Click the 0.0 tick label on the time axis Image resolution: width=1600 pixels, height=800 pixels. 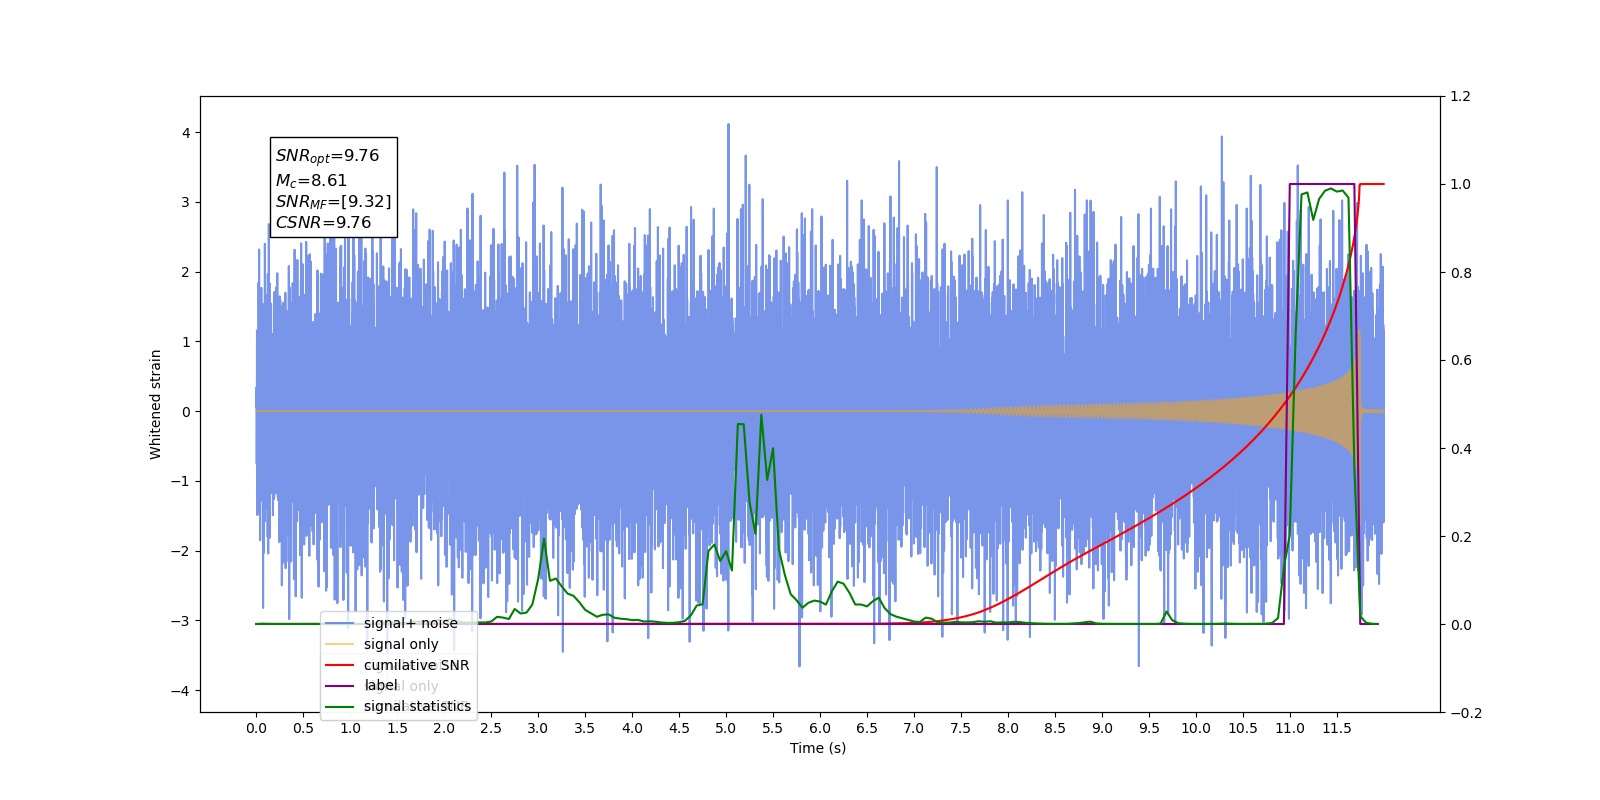coord(256,728)
